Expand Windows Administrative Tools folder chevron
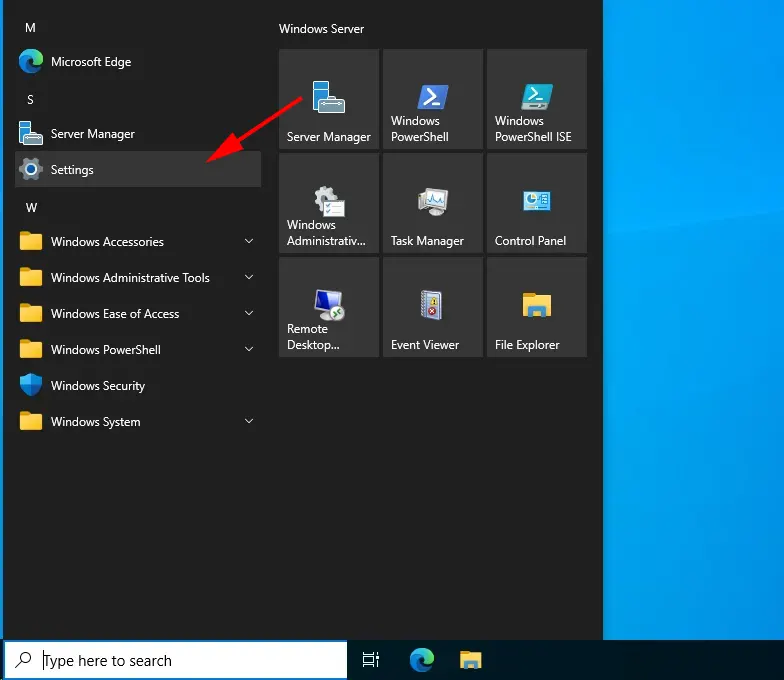This screenshot has height=680, width=784. click(x=248, y=277)
